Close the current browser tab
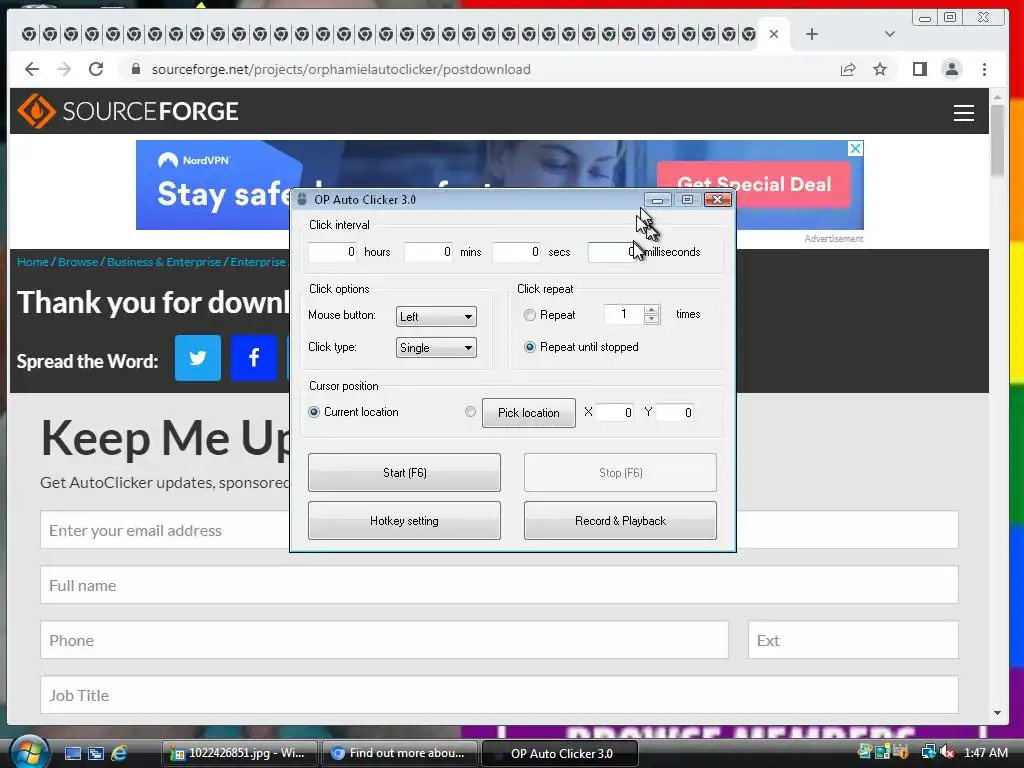Image resolution: width=1024 pixels, height=768 pixels. (774, 34)
